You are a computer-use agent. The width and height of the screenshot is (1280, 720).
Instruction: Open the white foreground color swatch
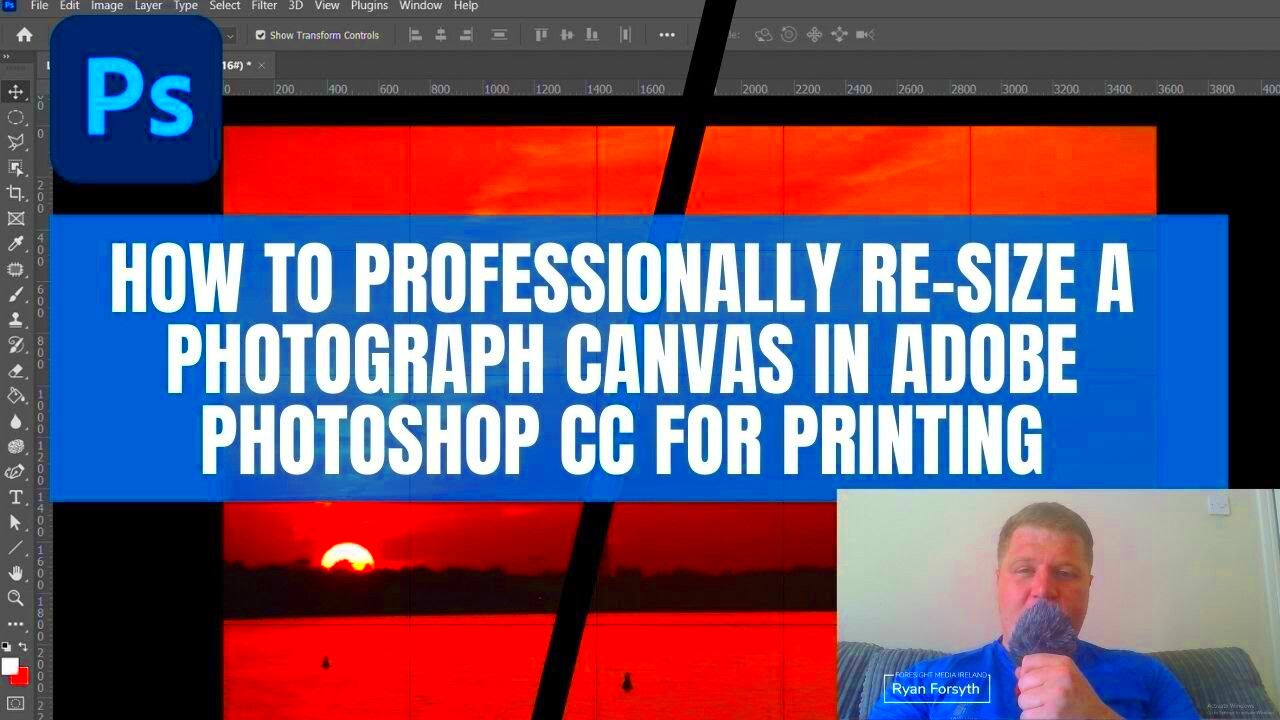(10, 666)
